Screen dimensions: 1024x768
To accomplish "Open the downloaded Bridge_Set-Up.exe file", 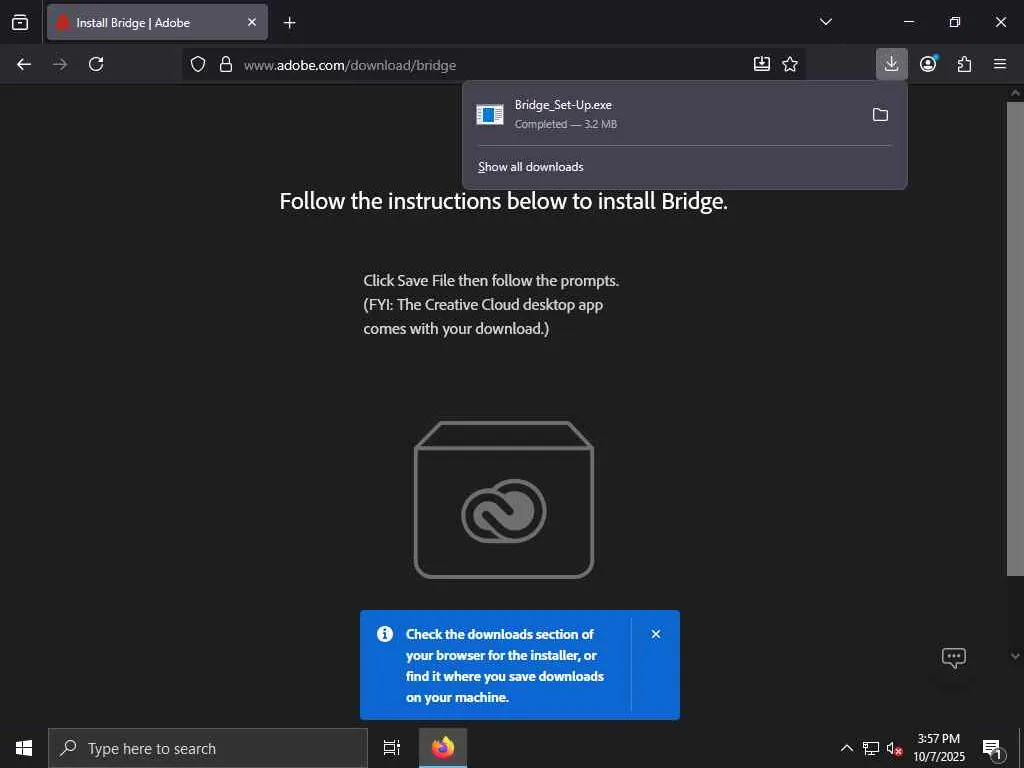I will pyautogui.click(x=664, y=114).
